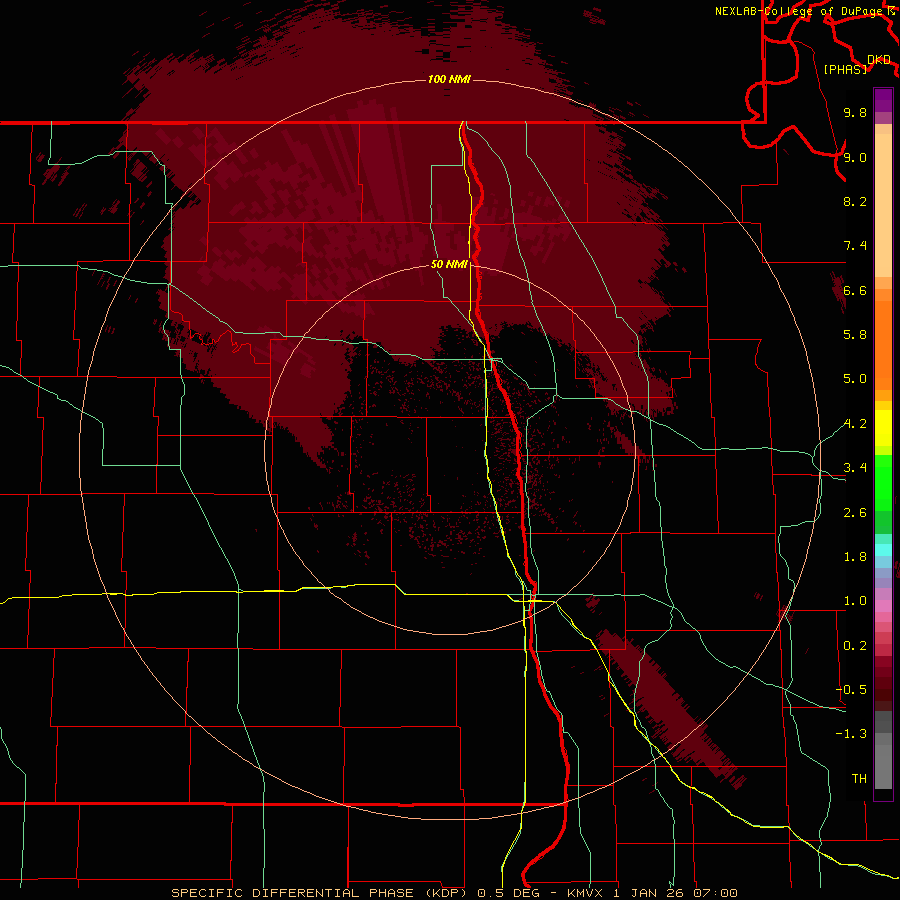Image resolution: width=900 pixels, height=900 pixels.
Task: Pick the yellow segment of the color scale
Action: pyautogui.click(x=883, y=428)
